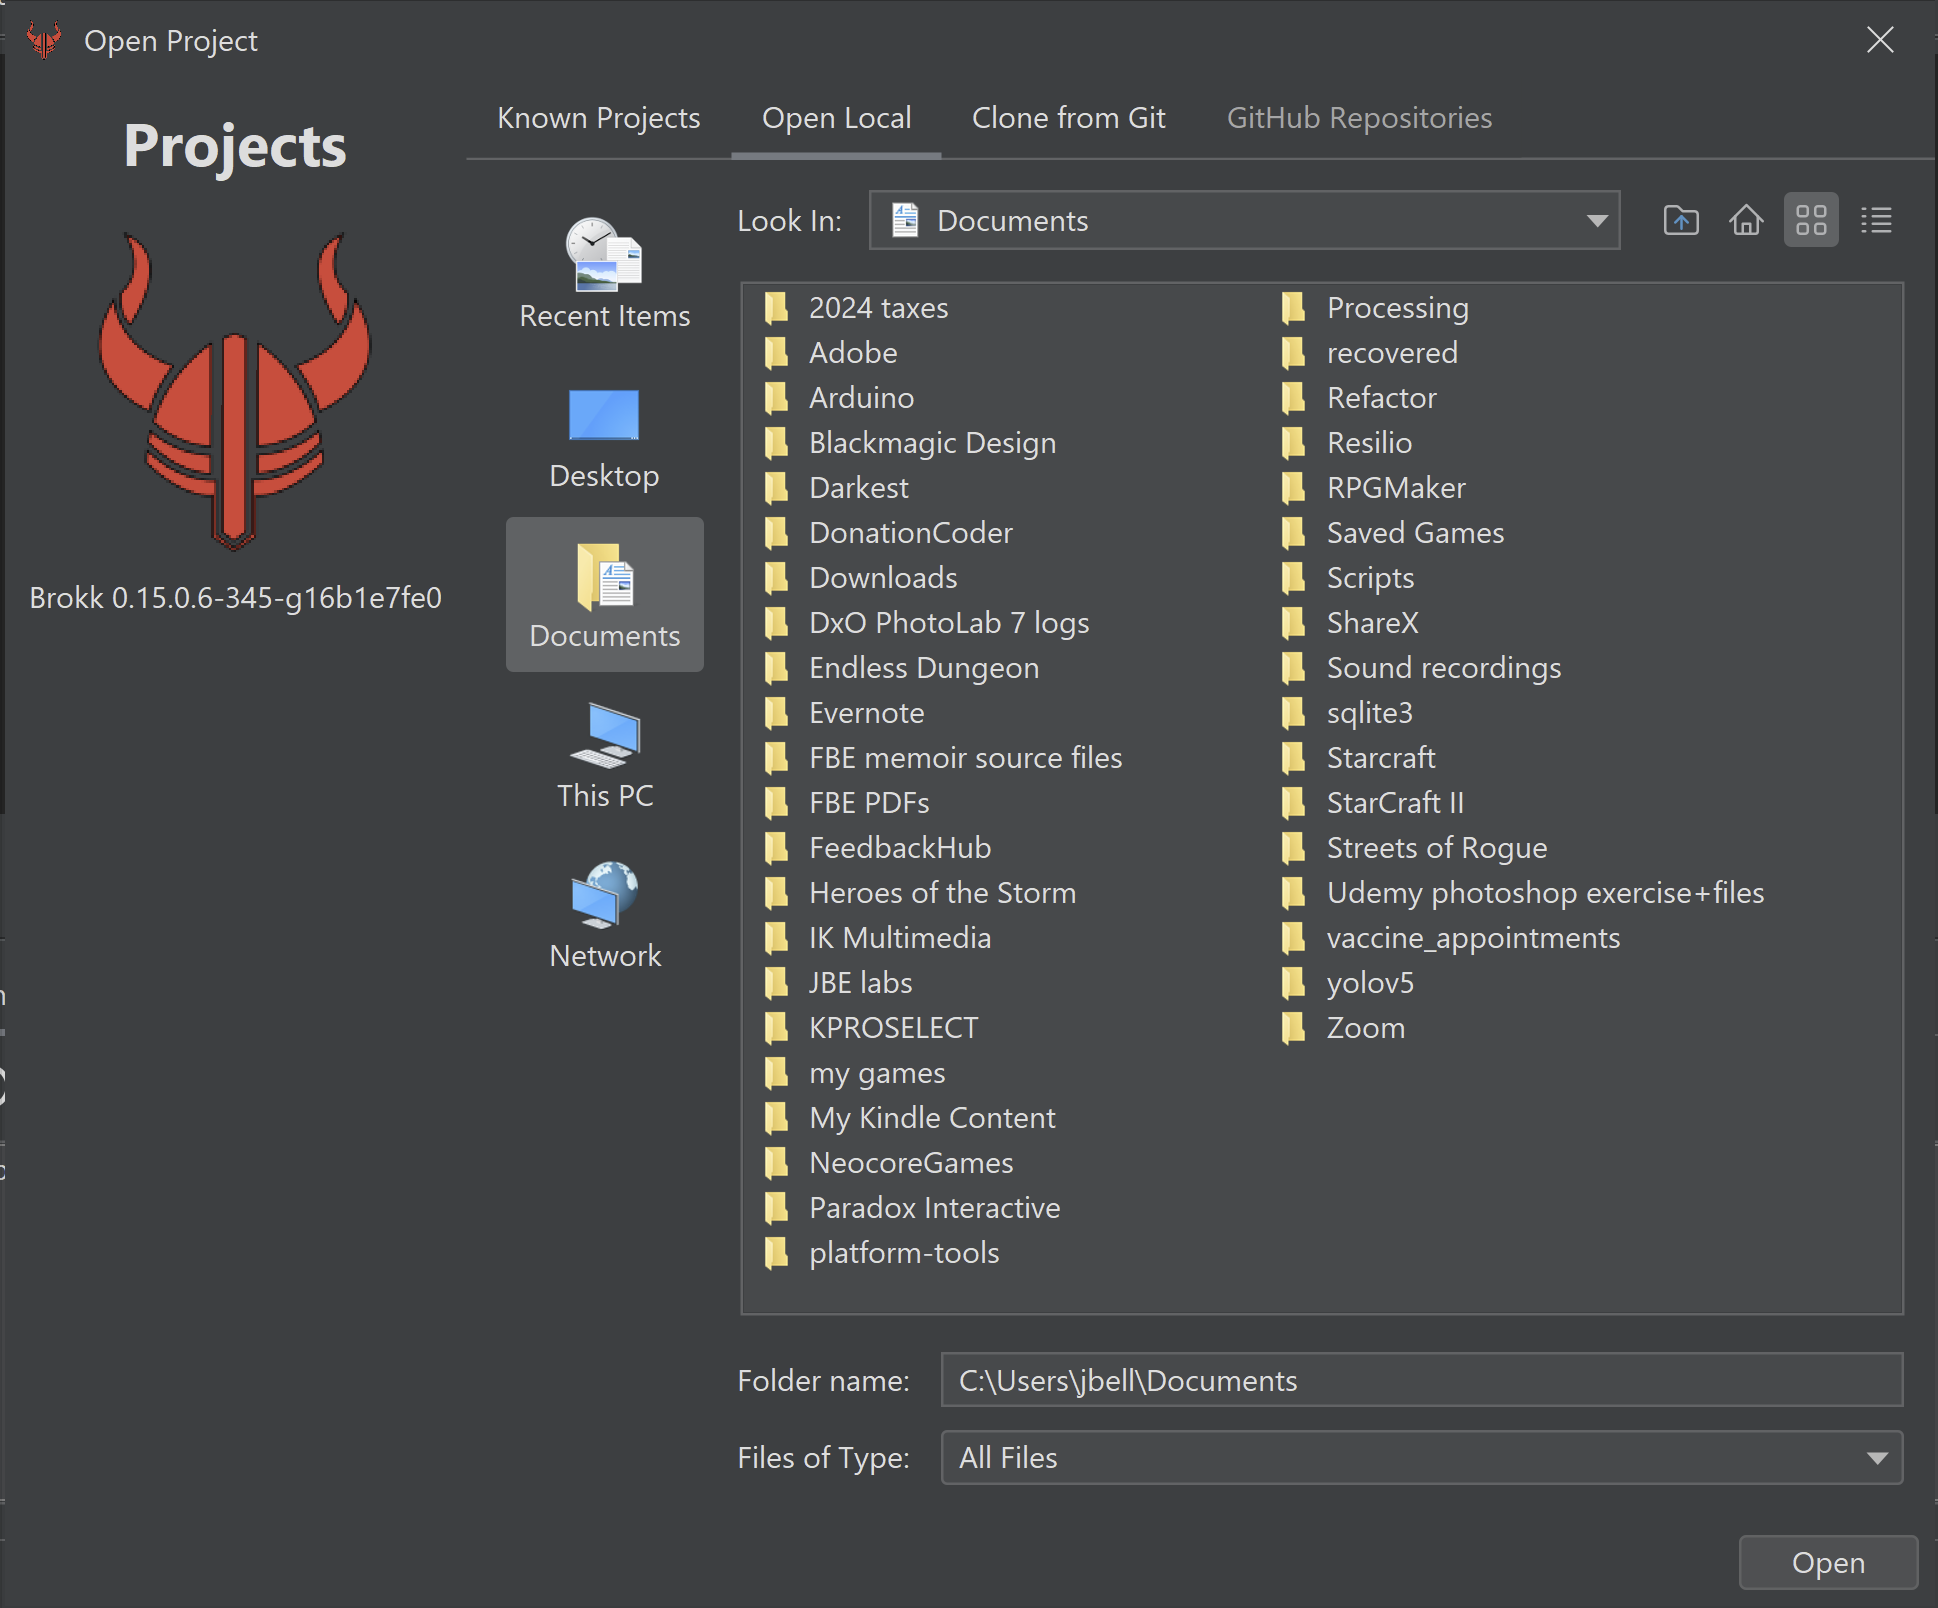
Task: Click the Open button
Action: click(1827, 1562)
